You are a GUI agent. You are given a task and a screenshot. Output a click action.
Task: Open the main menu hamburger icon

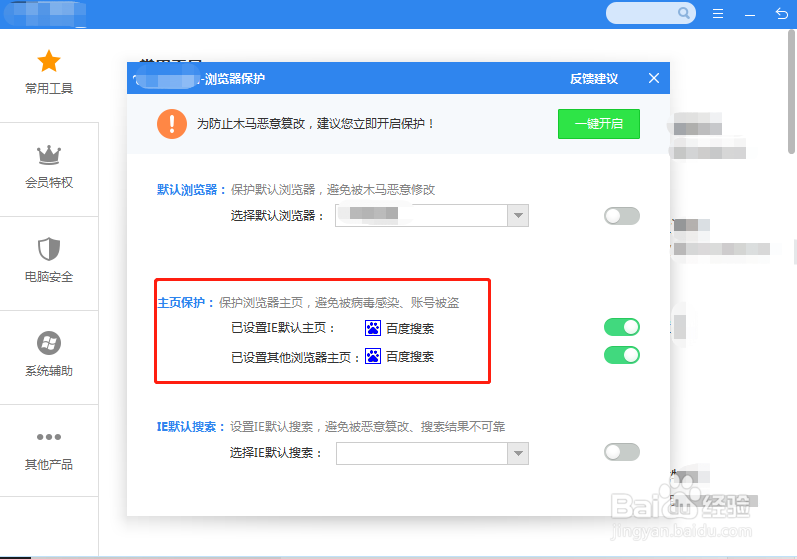[x=718, y=14]
